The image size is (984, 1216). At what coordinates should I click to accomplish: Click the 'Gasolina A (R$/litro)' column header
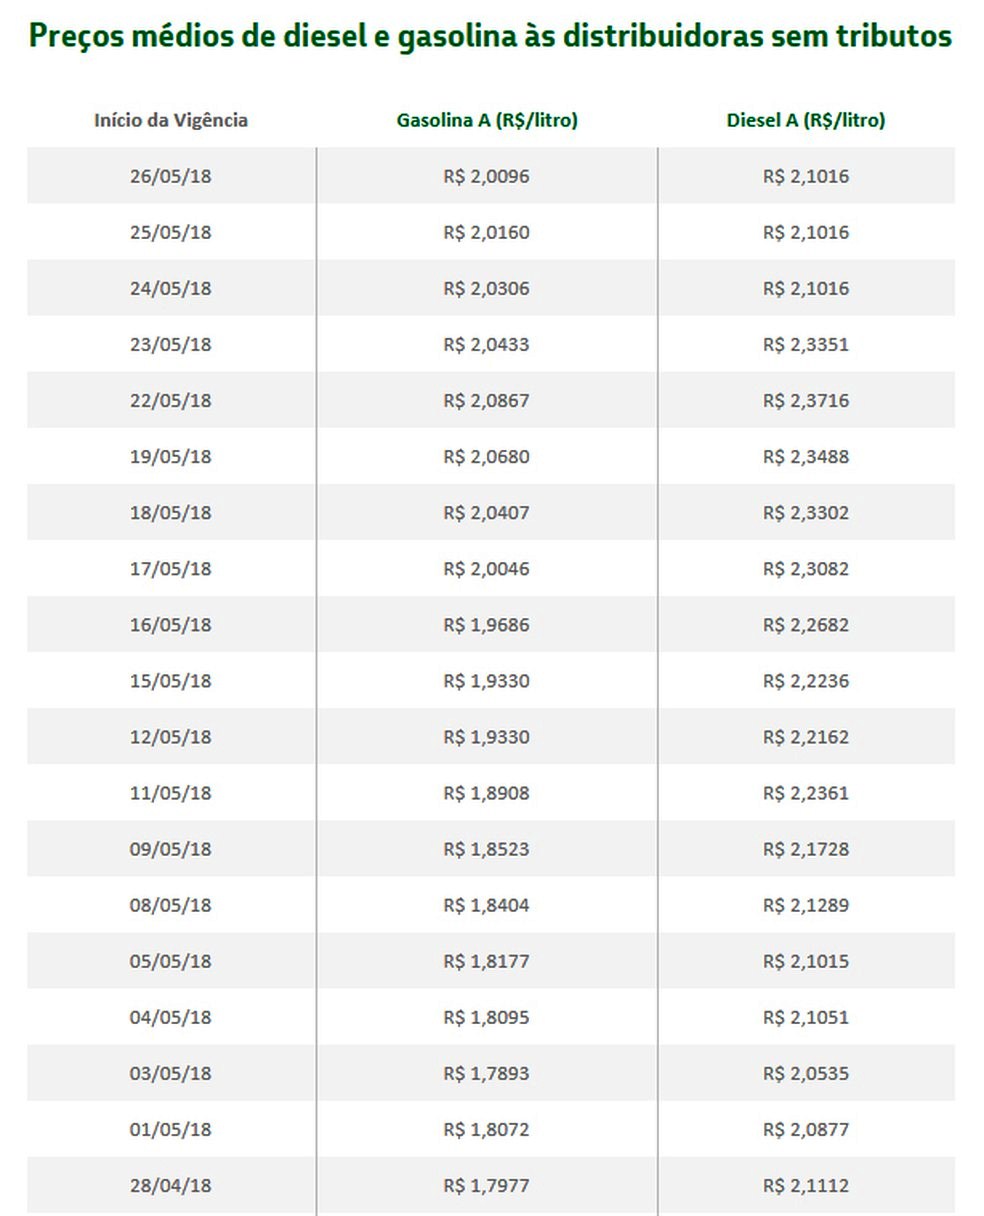pos(487,120)
